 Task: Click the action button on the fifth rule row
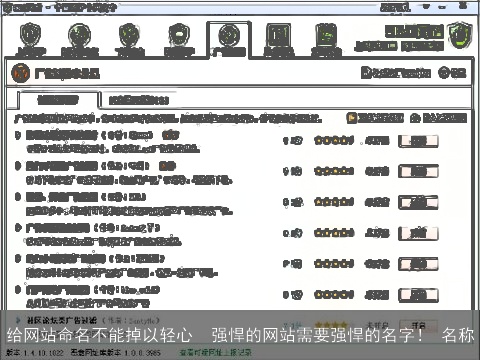click(x=418, y=264)
